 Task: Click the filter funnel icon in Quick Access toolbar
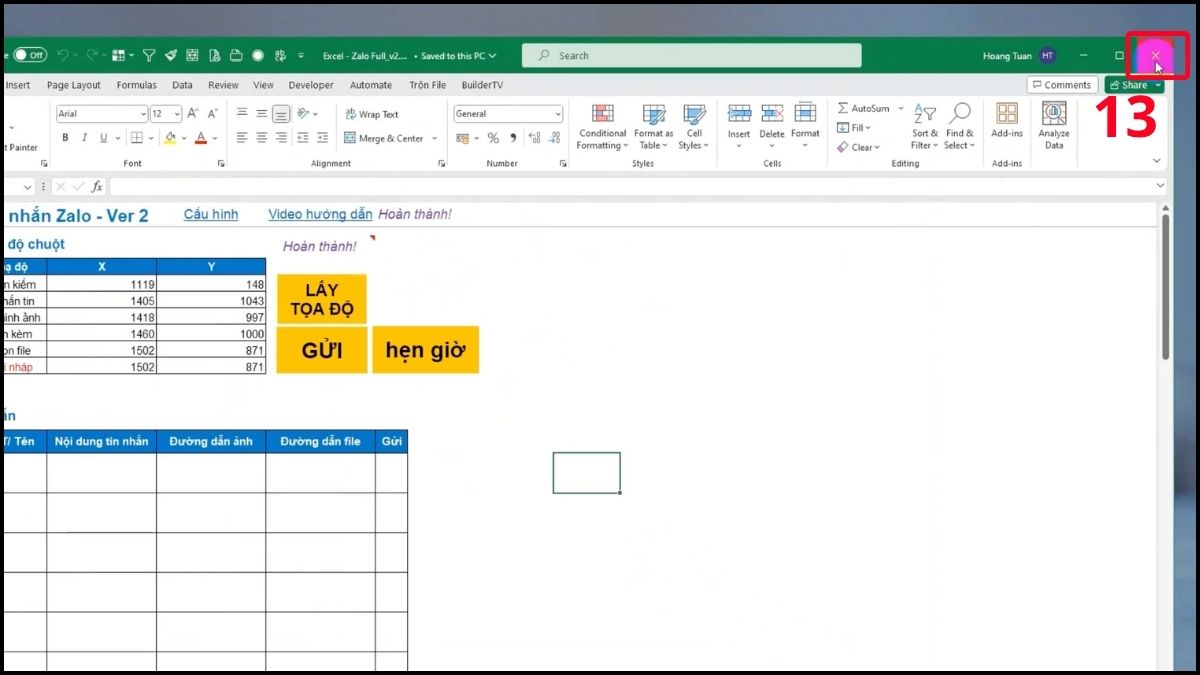[149, 55]
